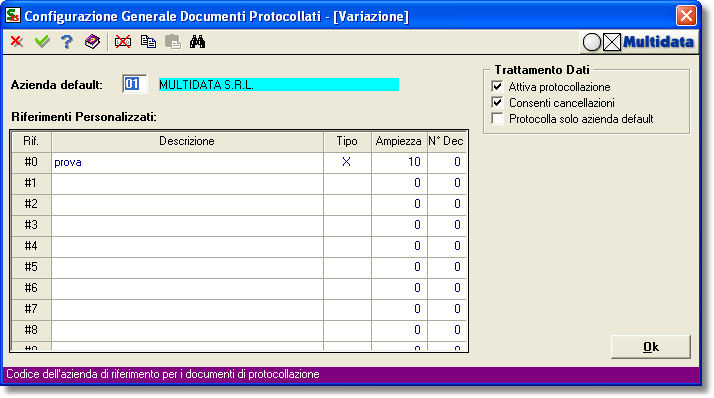Screen dimensions: 714x398
Task: Click the MULTIDATA S.R.L. company name field
Action: 279,85
